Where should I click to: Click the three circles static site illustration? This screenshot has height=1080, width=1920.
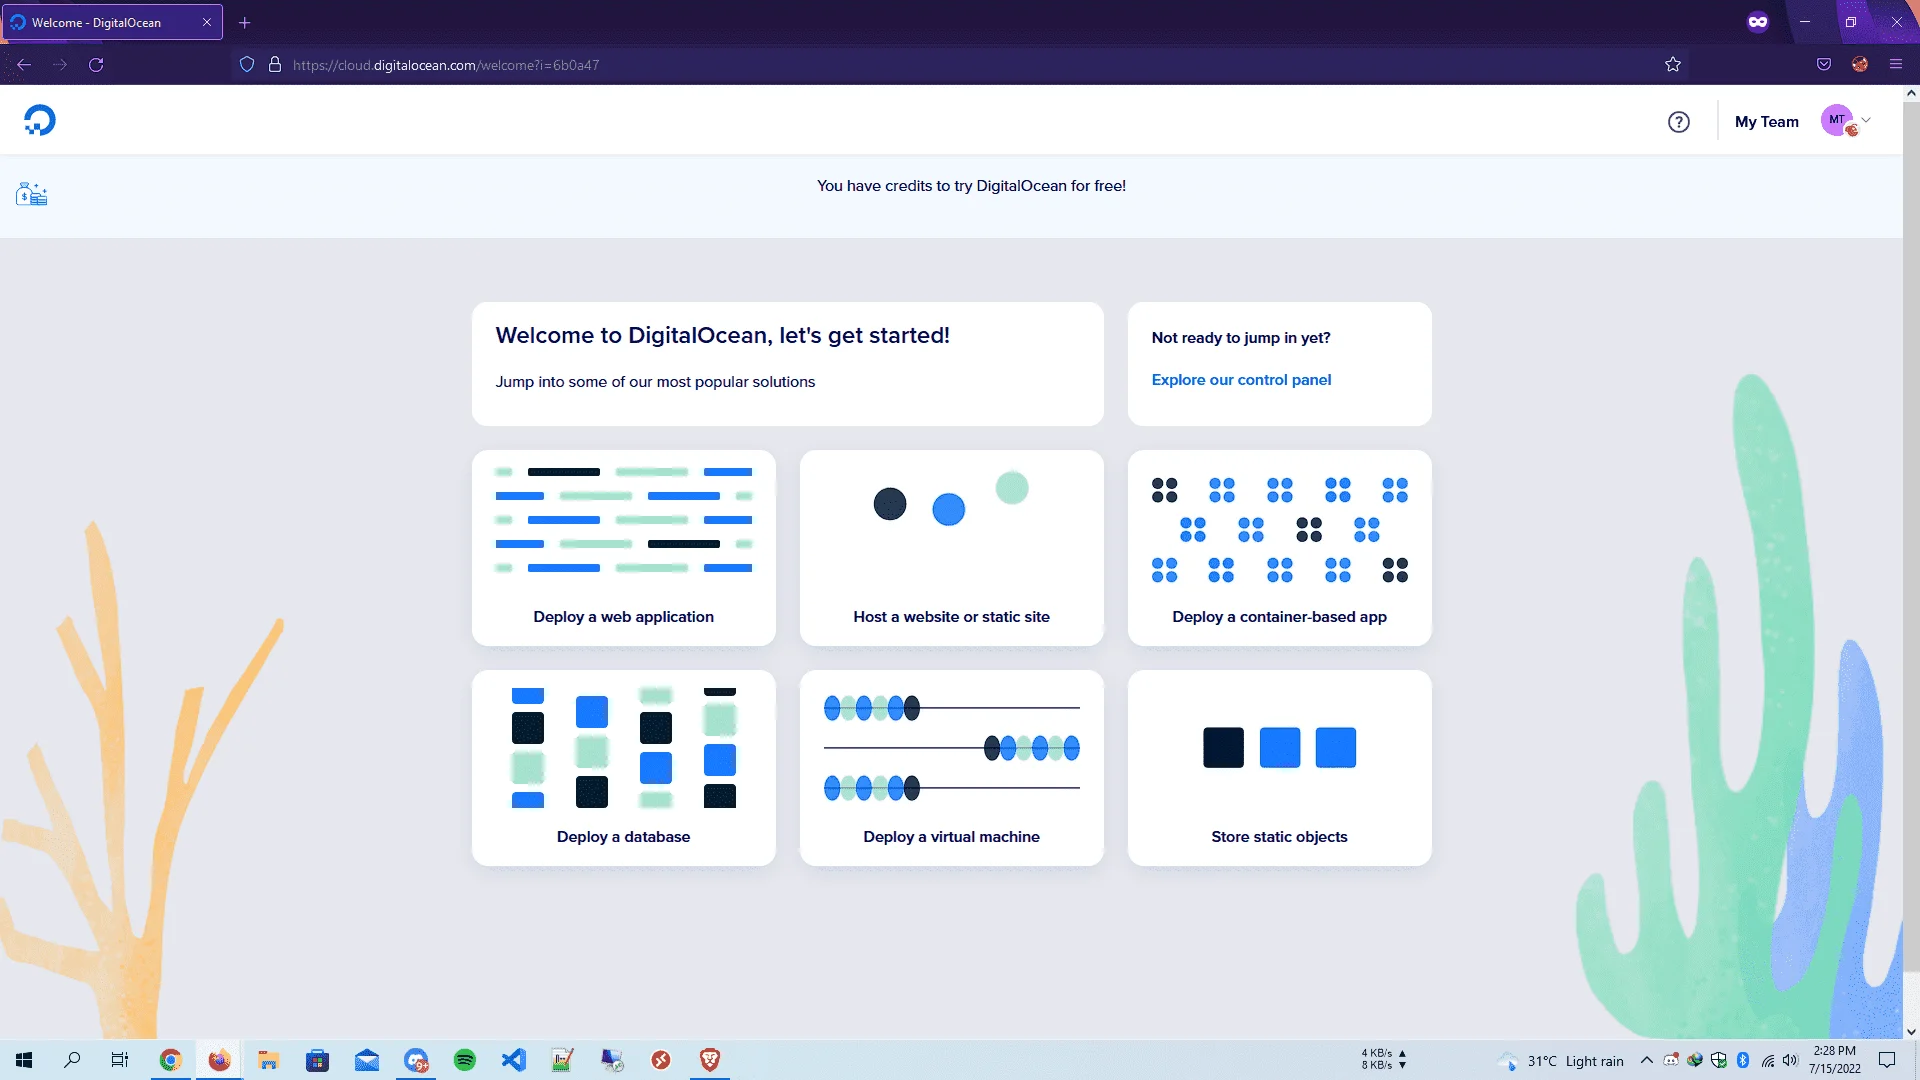pyautogui.click(x=950, y=497)
